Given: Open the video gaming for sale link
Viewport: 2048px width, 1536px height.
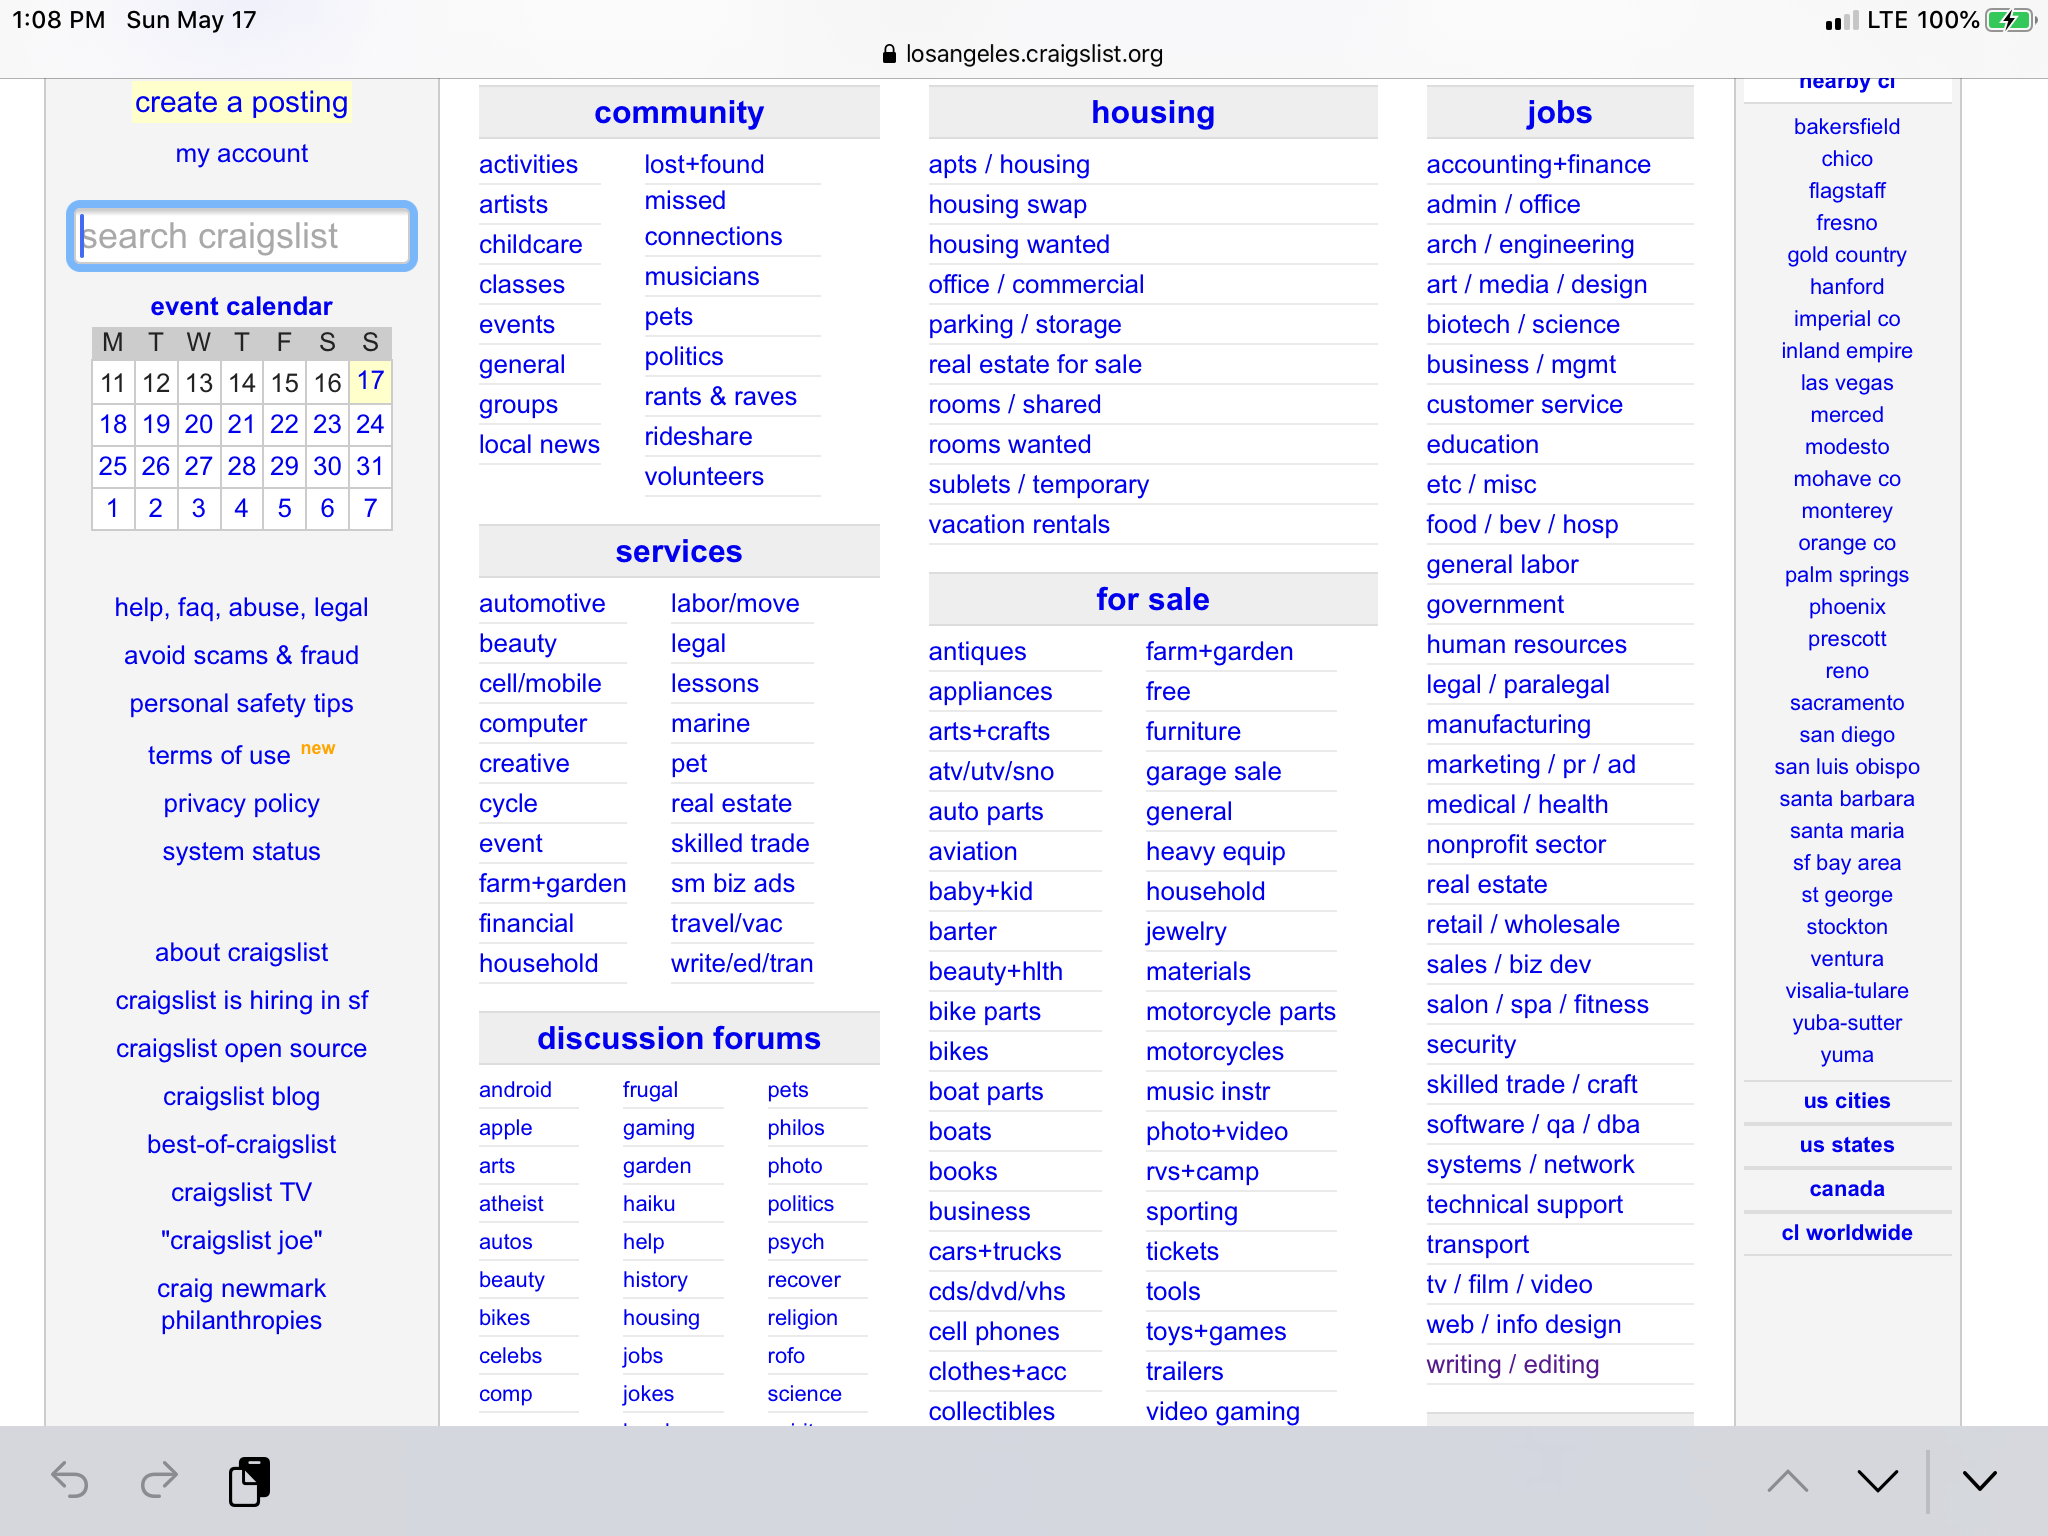Looking at the screenshot, I should [x=1223, y=1411].
